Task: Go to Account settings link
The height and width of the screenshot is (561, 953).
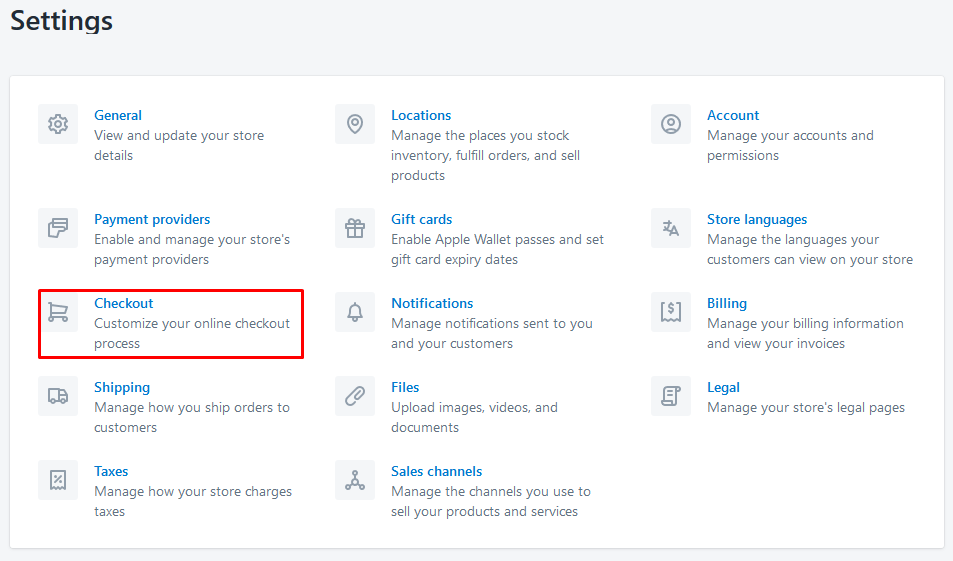Action: pyautogui.click(x=733, y=115)
